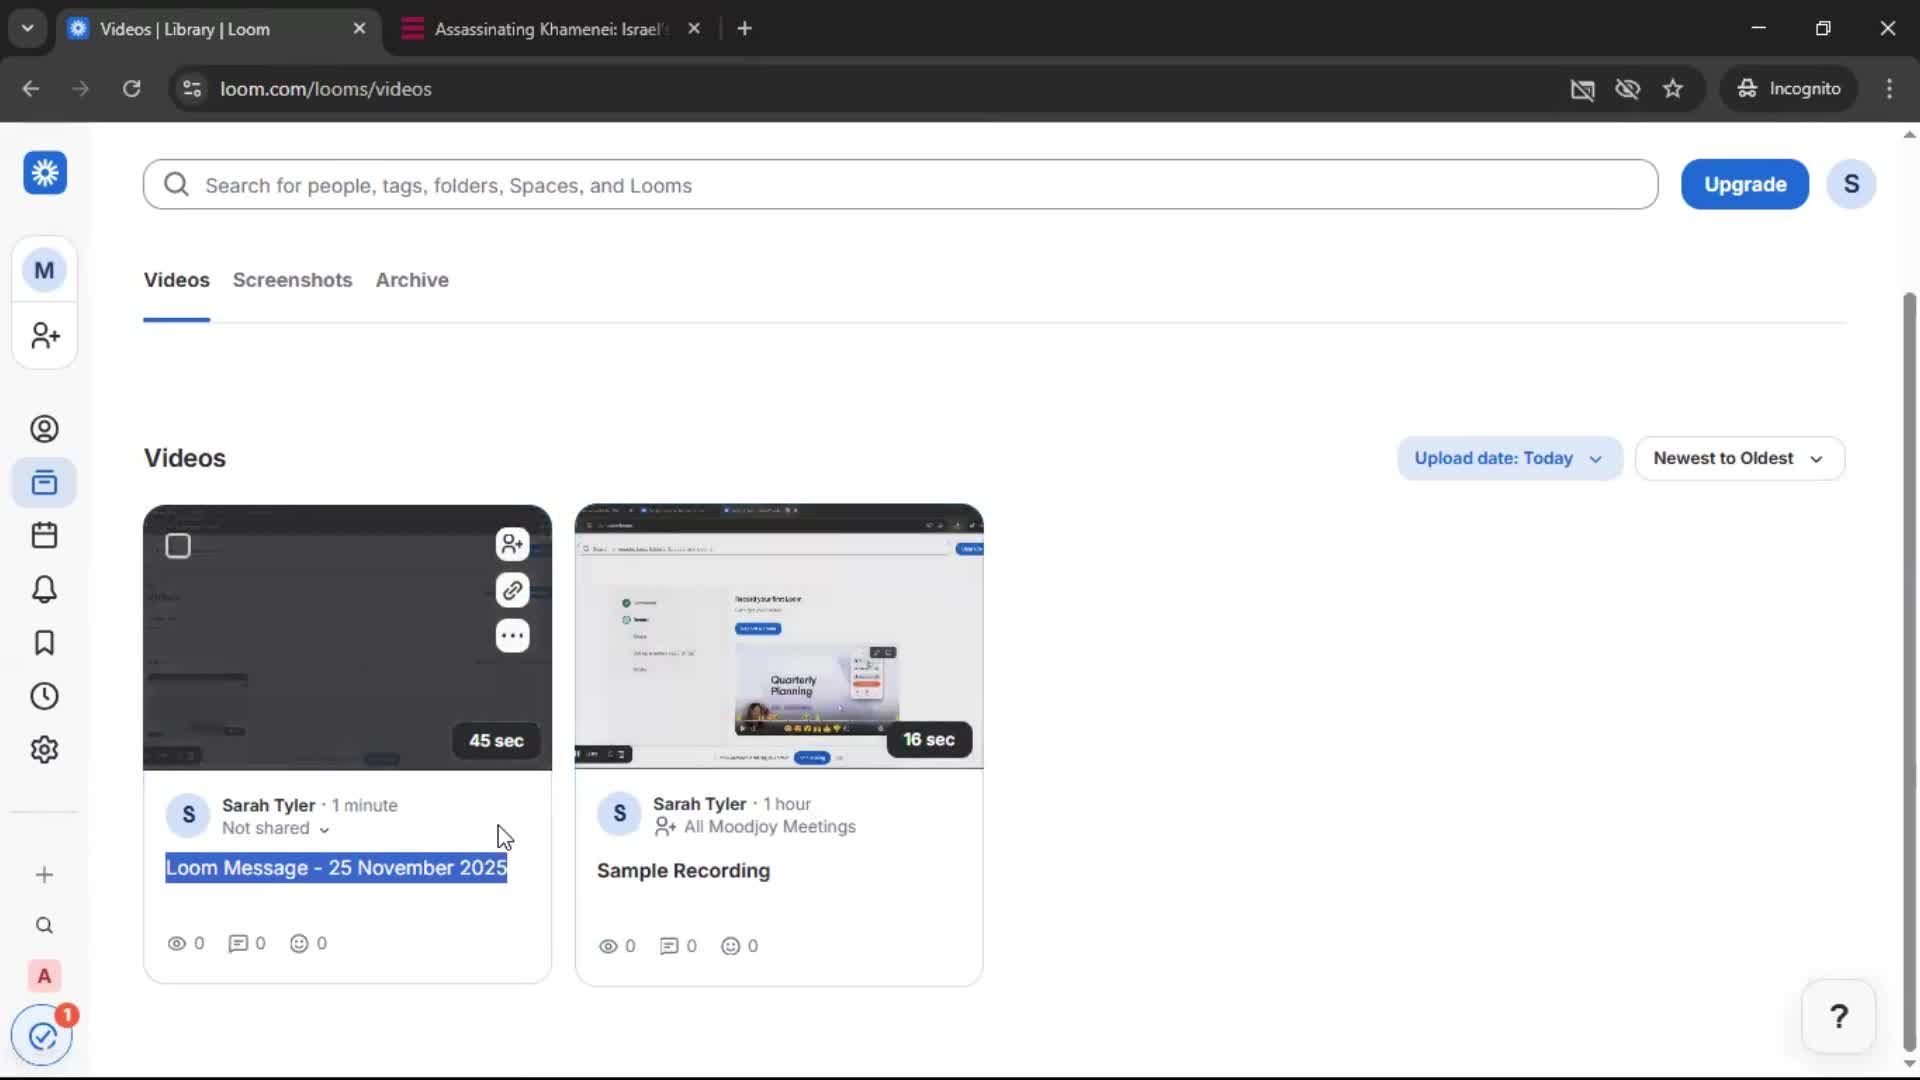
Task: Open the help question mark bubble
Action: [x=1838, y=1016]
